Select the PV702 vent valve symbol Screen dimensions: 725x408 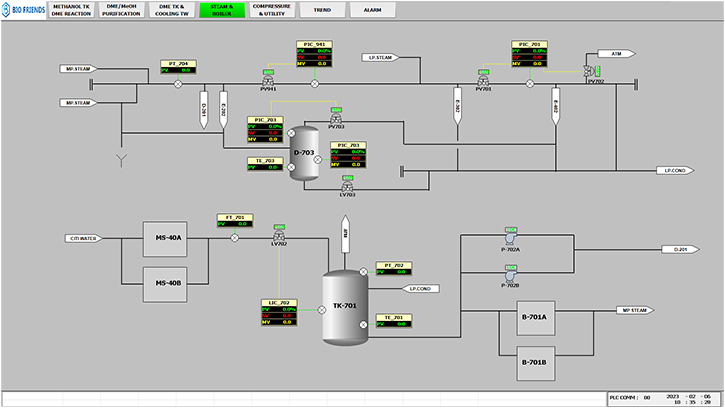(588, 71)
